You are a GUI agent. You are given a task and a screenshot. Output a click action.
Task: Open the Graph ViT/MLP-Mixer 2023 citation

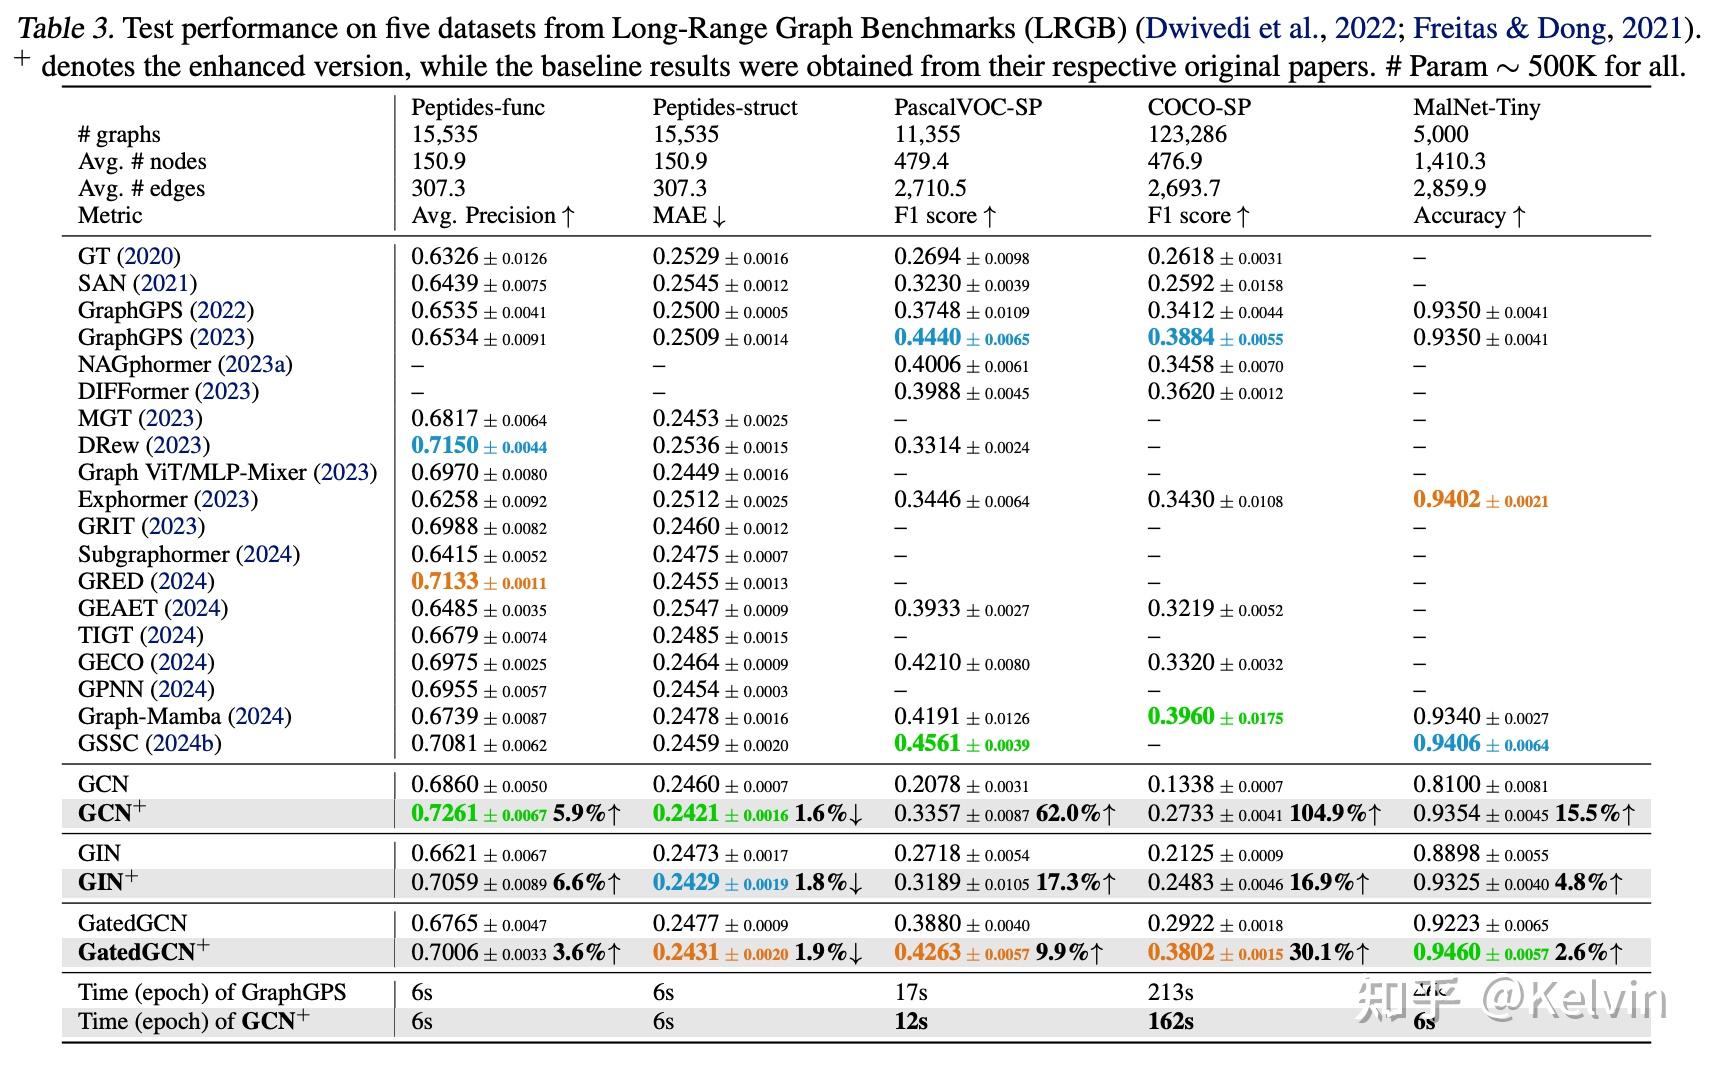[345, 472]
